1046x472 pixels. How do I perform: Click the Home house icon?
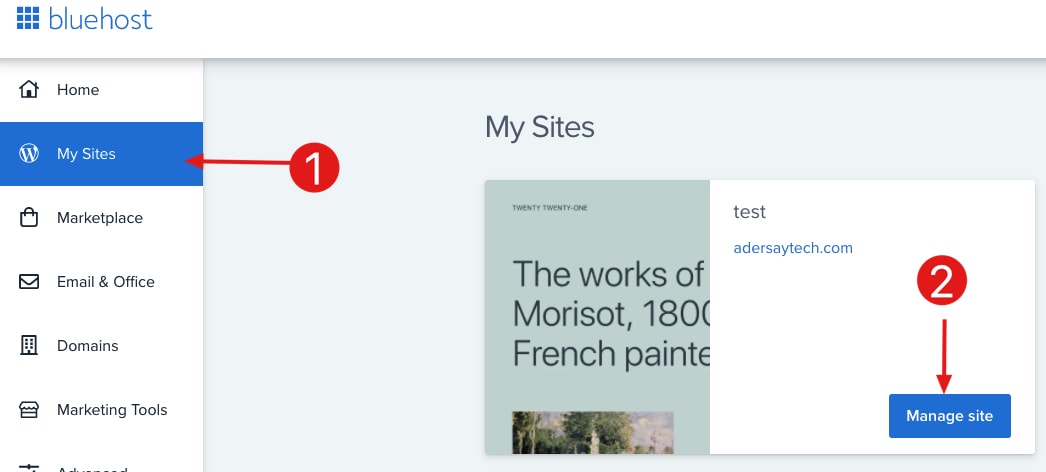click(x=29, y=90)
